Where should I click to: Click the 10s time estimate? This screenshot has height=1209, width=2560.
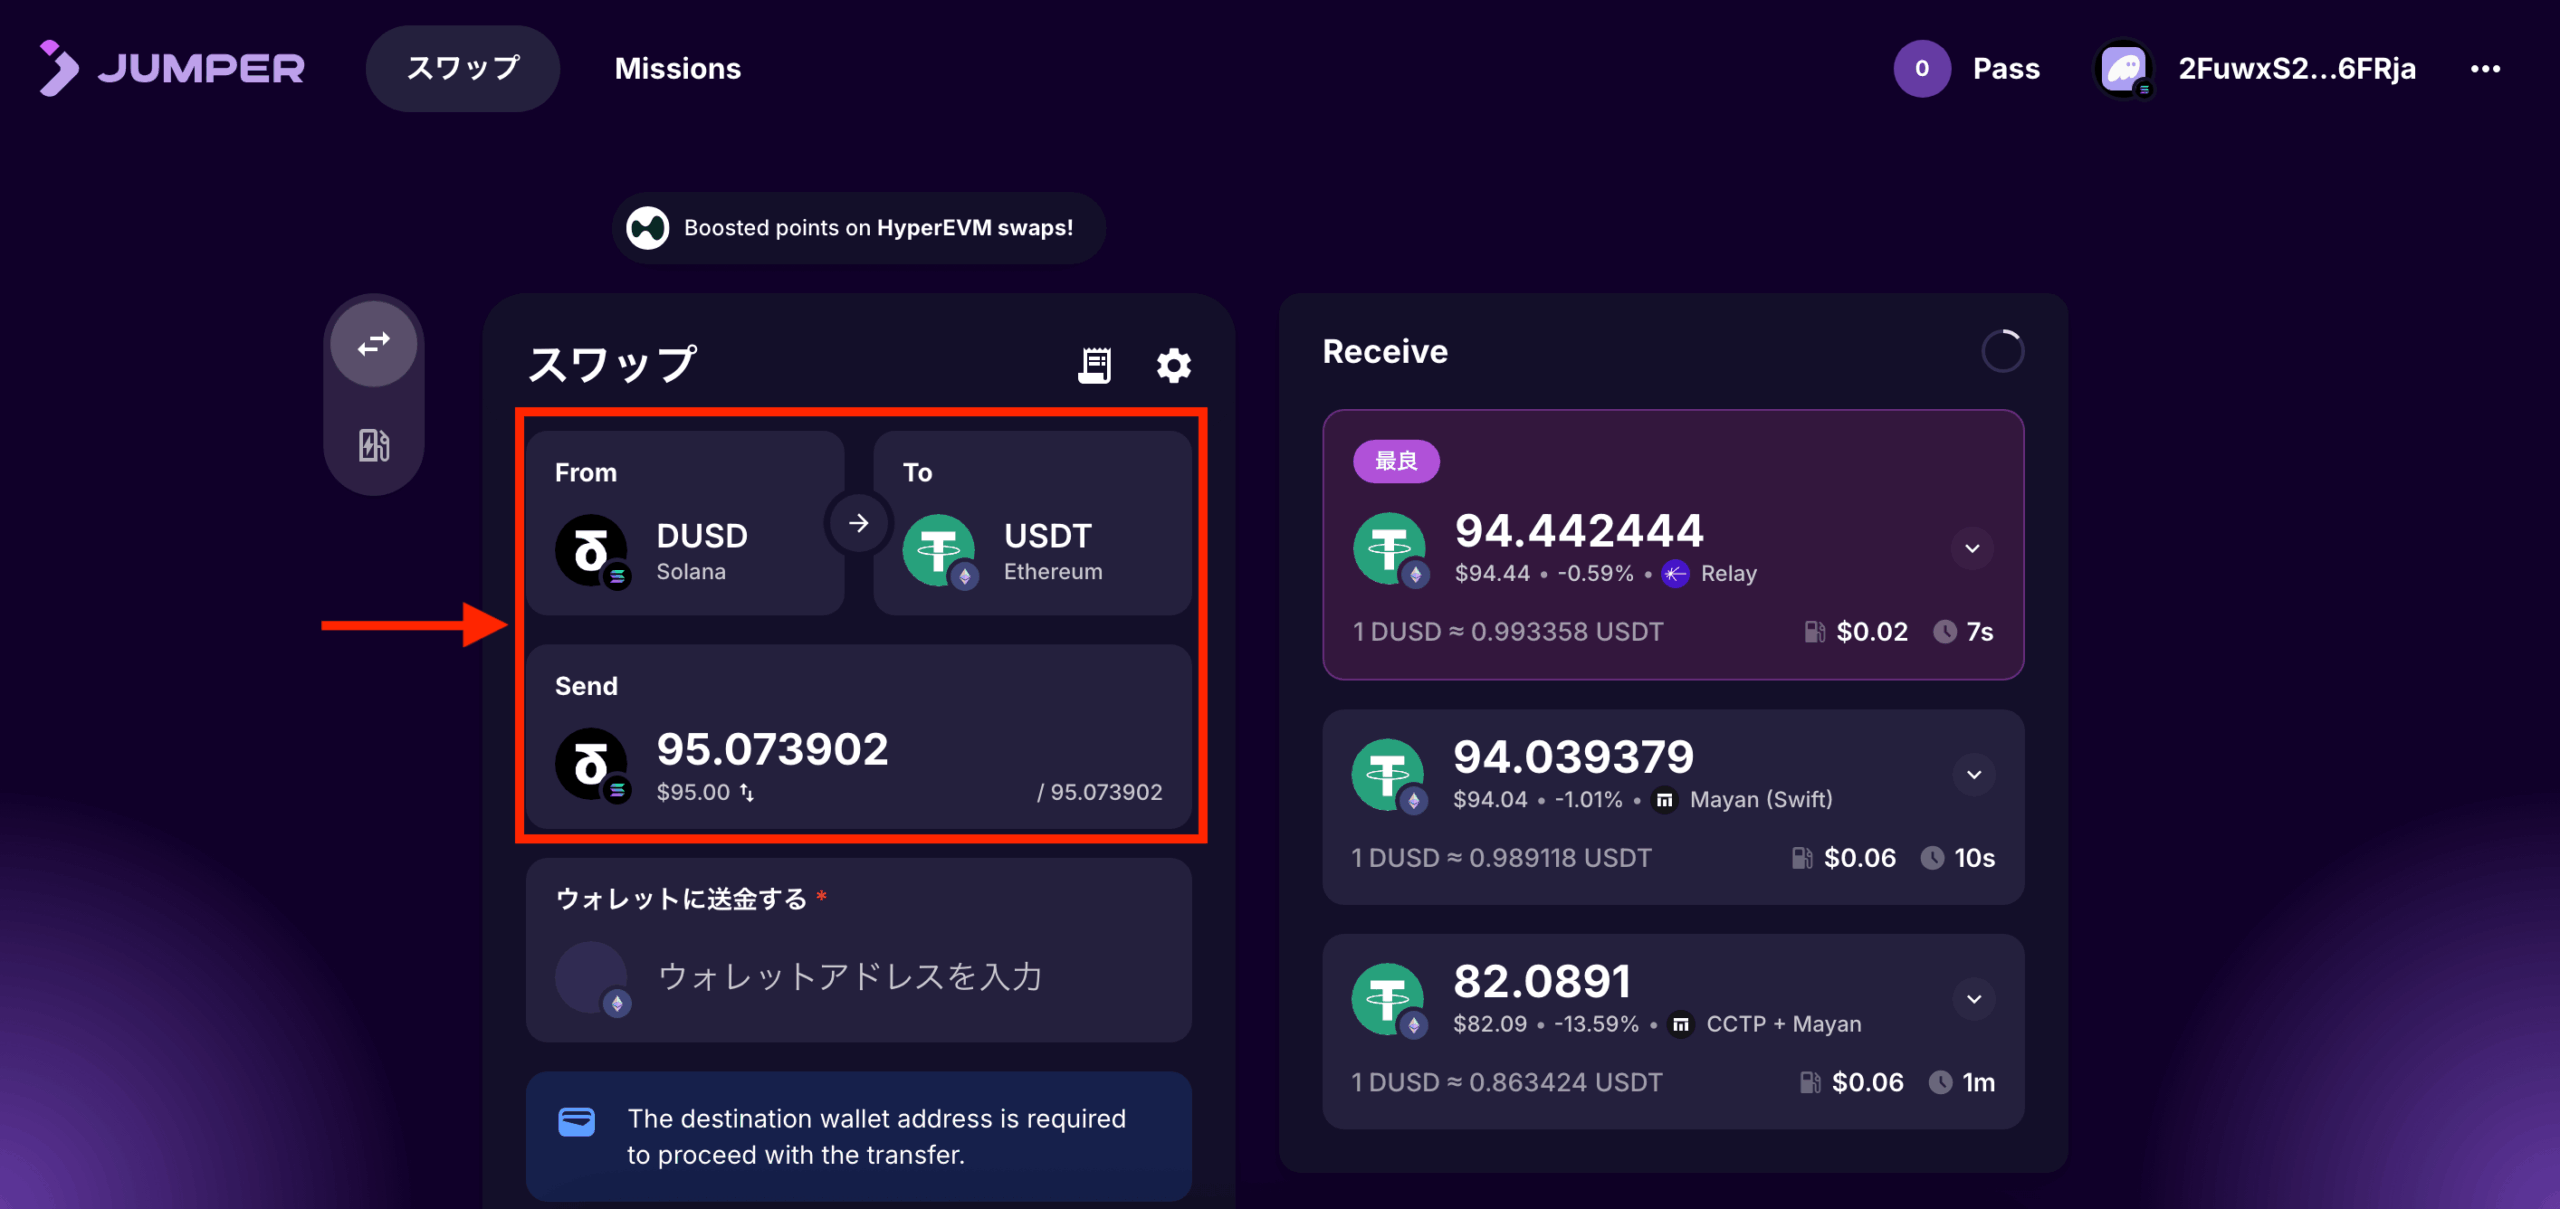coord(1958,858)
